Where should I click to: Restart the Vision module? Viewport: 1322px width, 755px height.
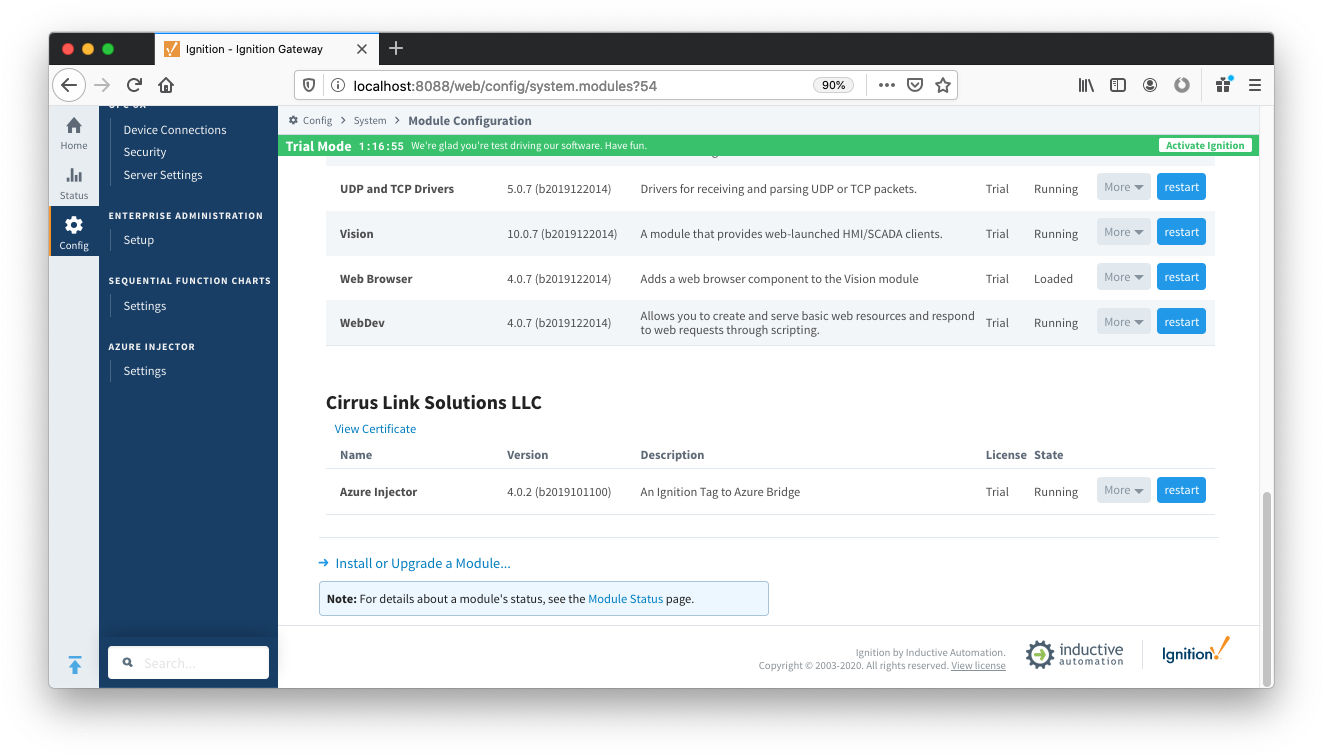coord(1181,232)
